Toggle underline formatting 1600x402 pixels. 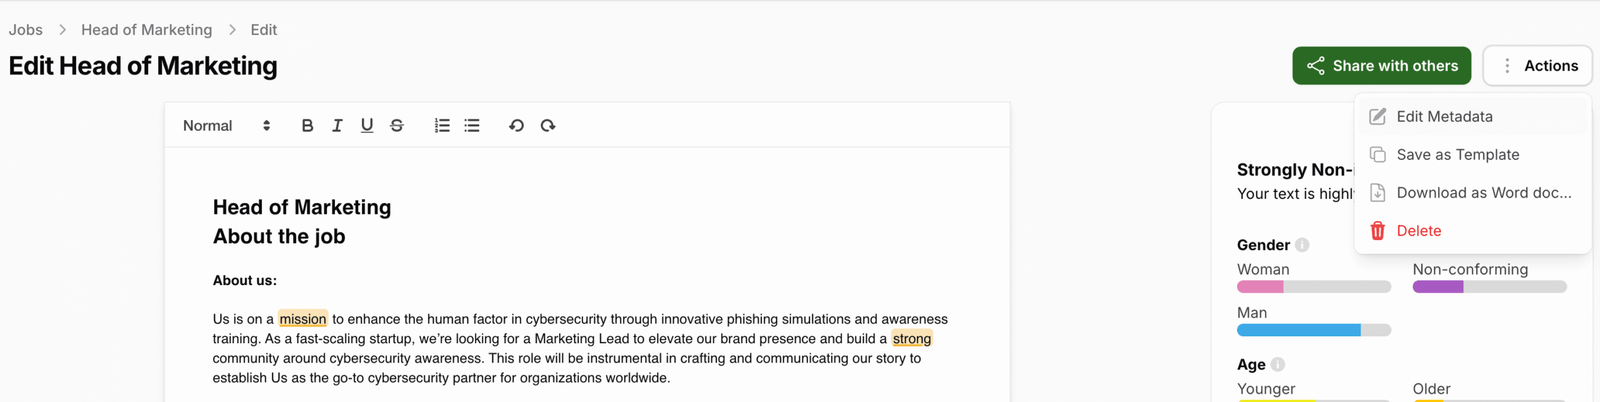click(367, 126)
